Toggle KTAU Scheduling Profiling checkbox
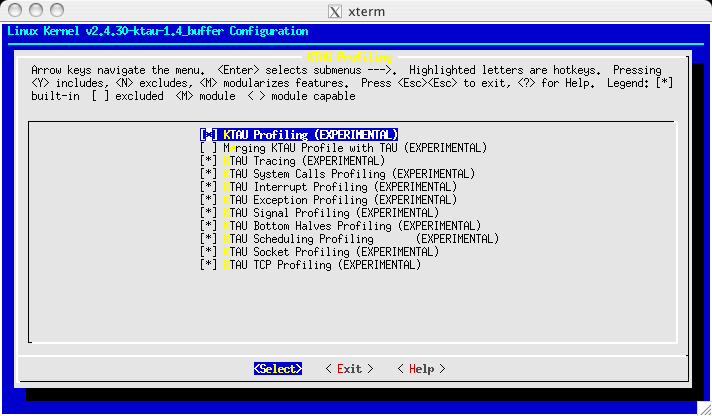712x416 pixels. 208,238
